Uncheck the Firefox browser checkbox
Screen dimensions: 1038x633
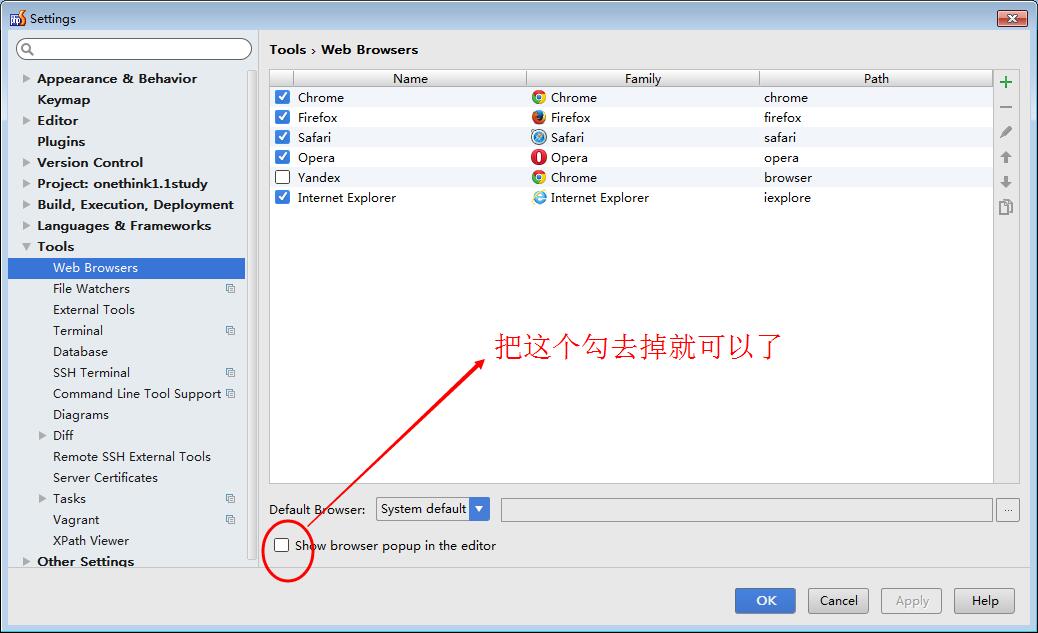click(283, 117)
